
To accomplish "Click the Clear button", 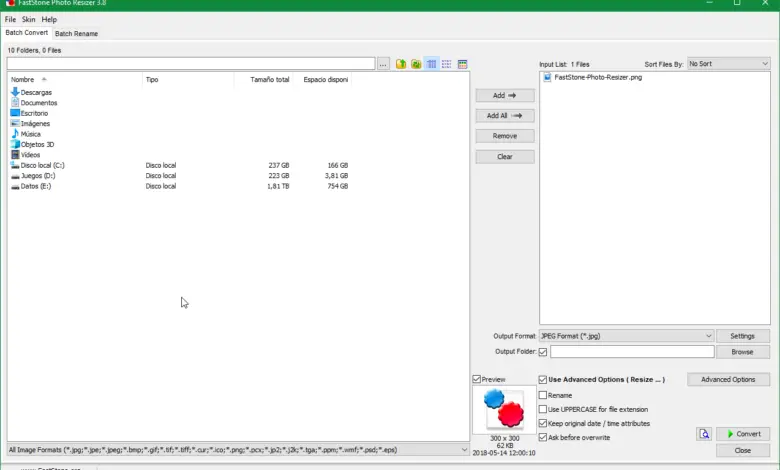I will (505, 157).
